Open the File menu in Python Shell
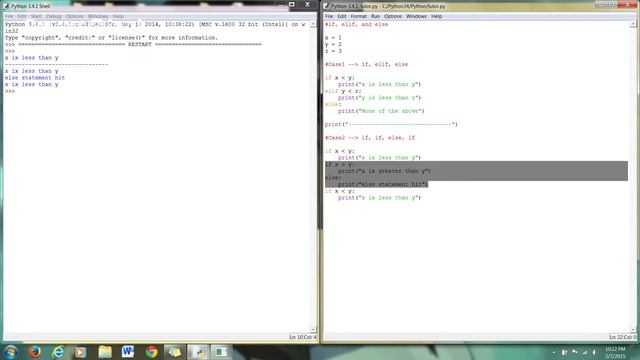Screen dimensions: 640x360 click(9, 16)
